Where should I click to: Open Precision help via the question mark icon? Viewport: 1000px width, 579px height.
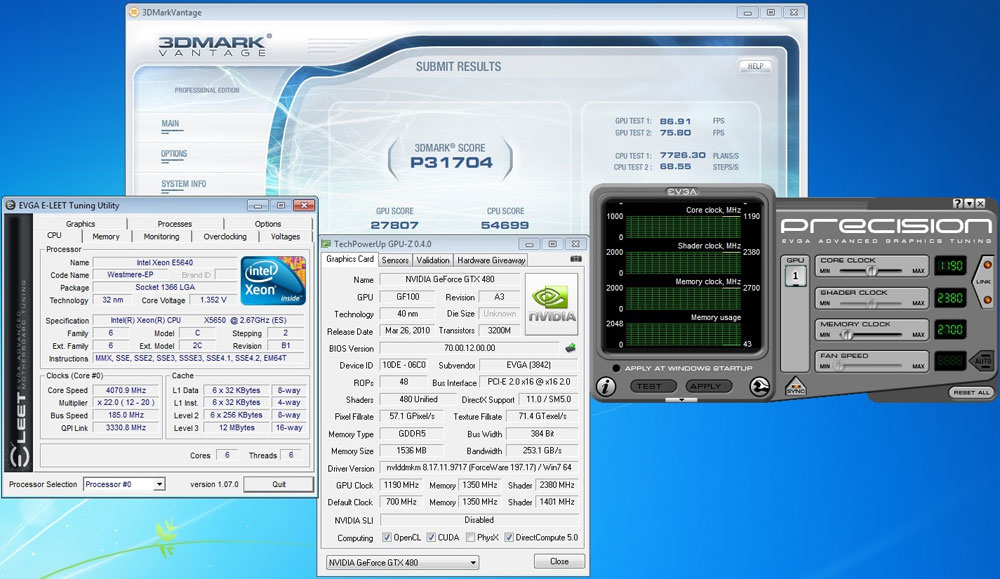coord(956,205)
